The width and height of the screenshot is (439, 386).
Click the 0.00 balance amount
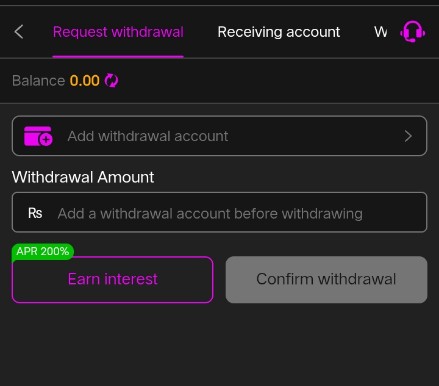85,81
